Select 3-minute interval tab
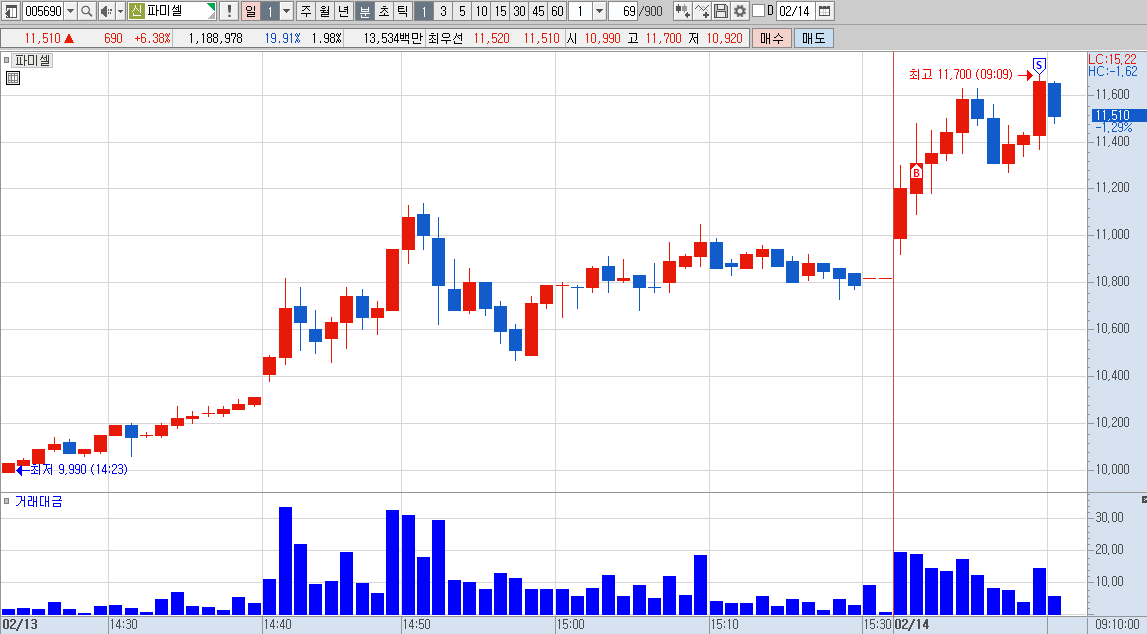1147x634 pixels. click(443, 11)
